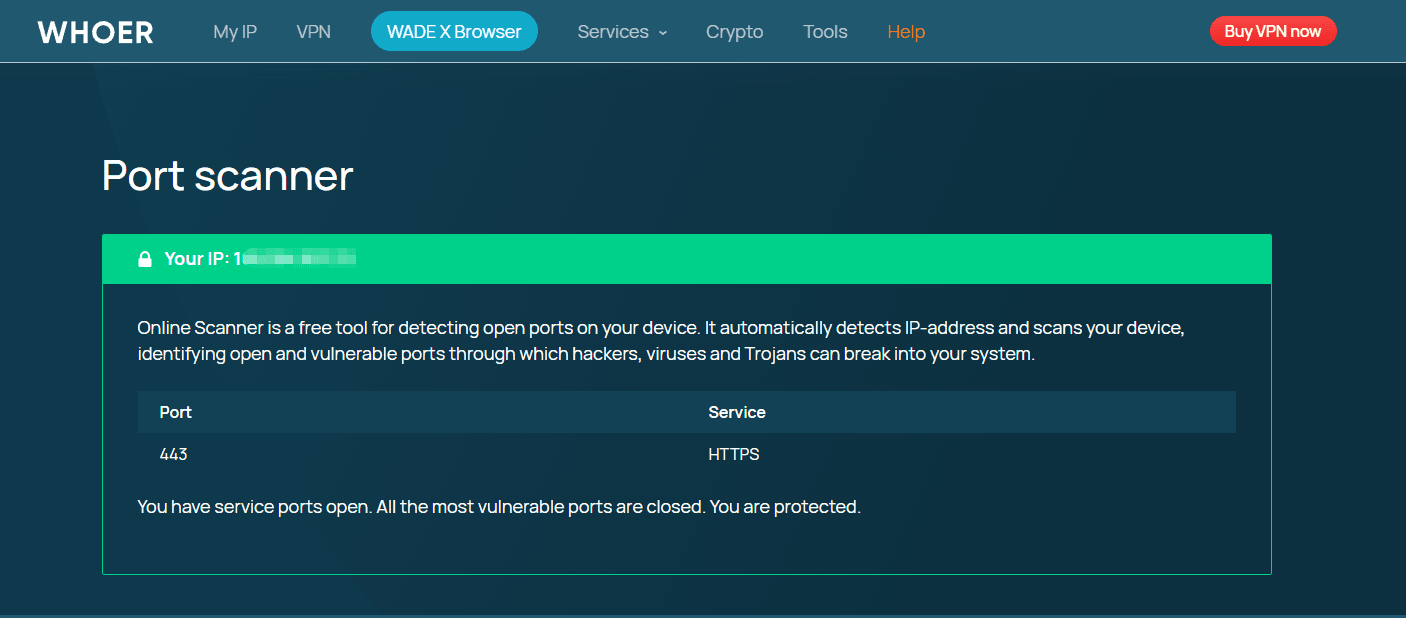Go to the My IP page
The image size is (1406, 618).
[235, 32]
